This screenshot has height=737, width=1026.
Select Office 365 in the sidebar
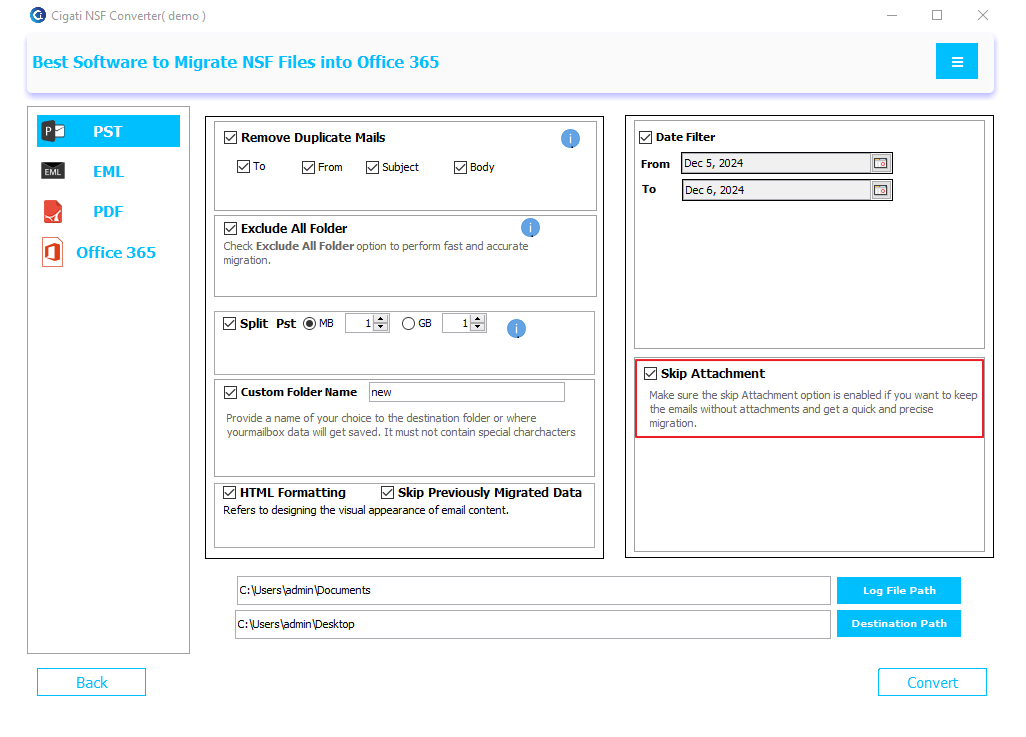pos(109,253)
